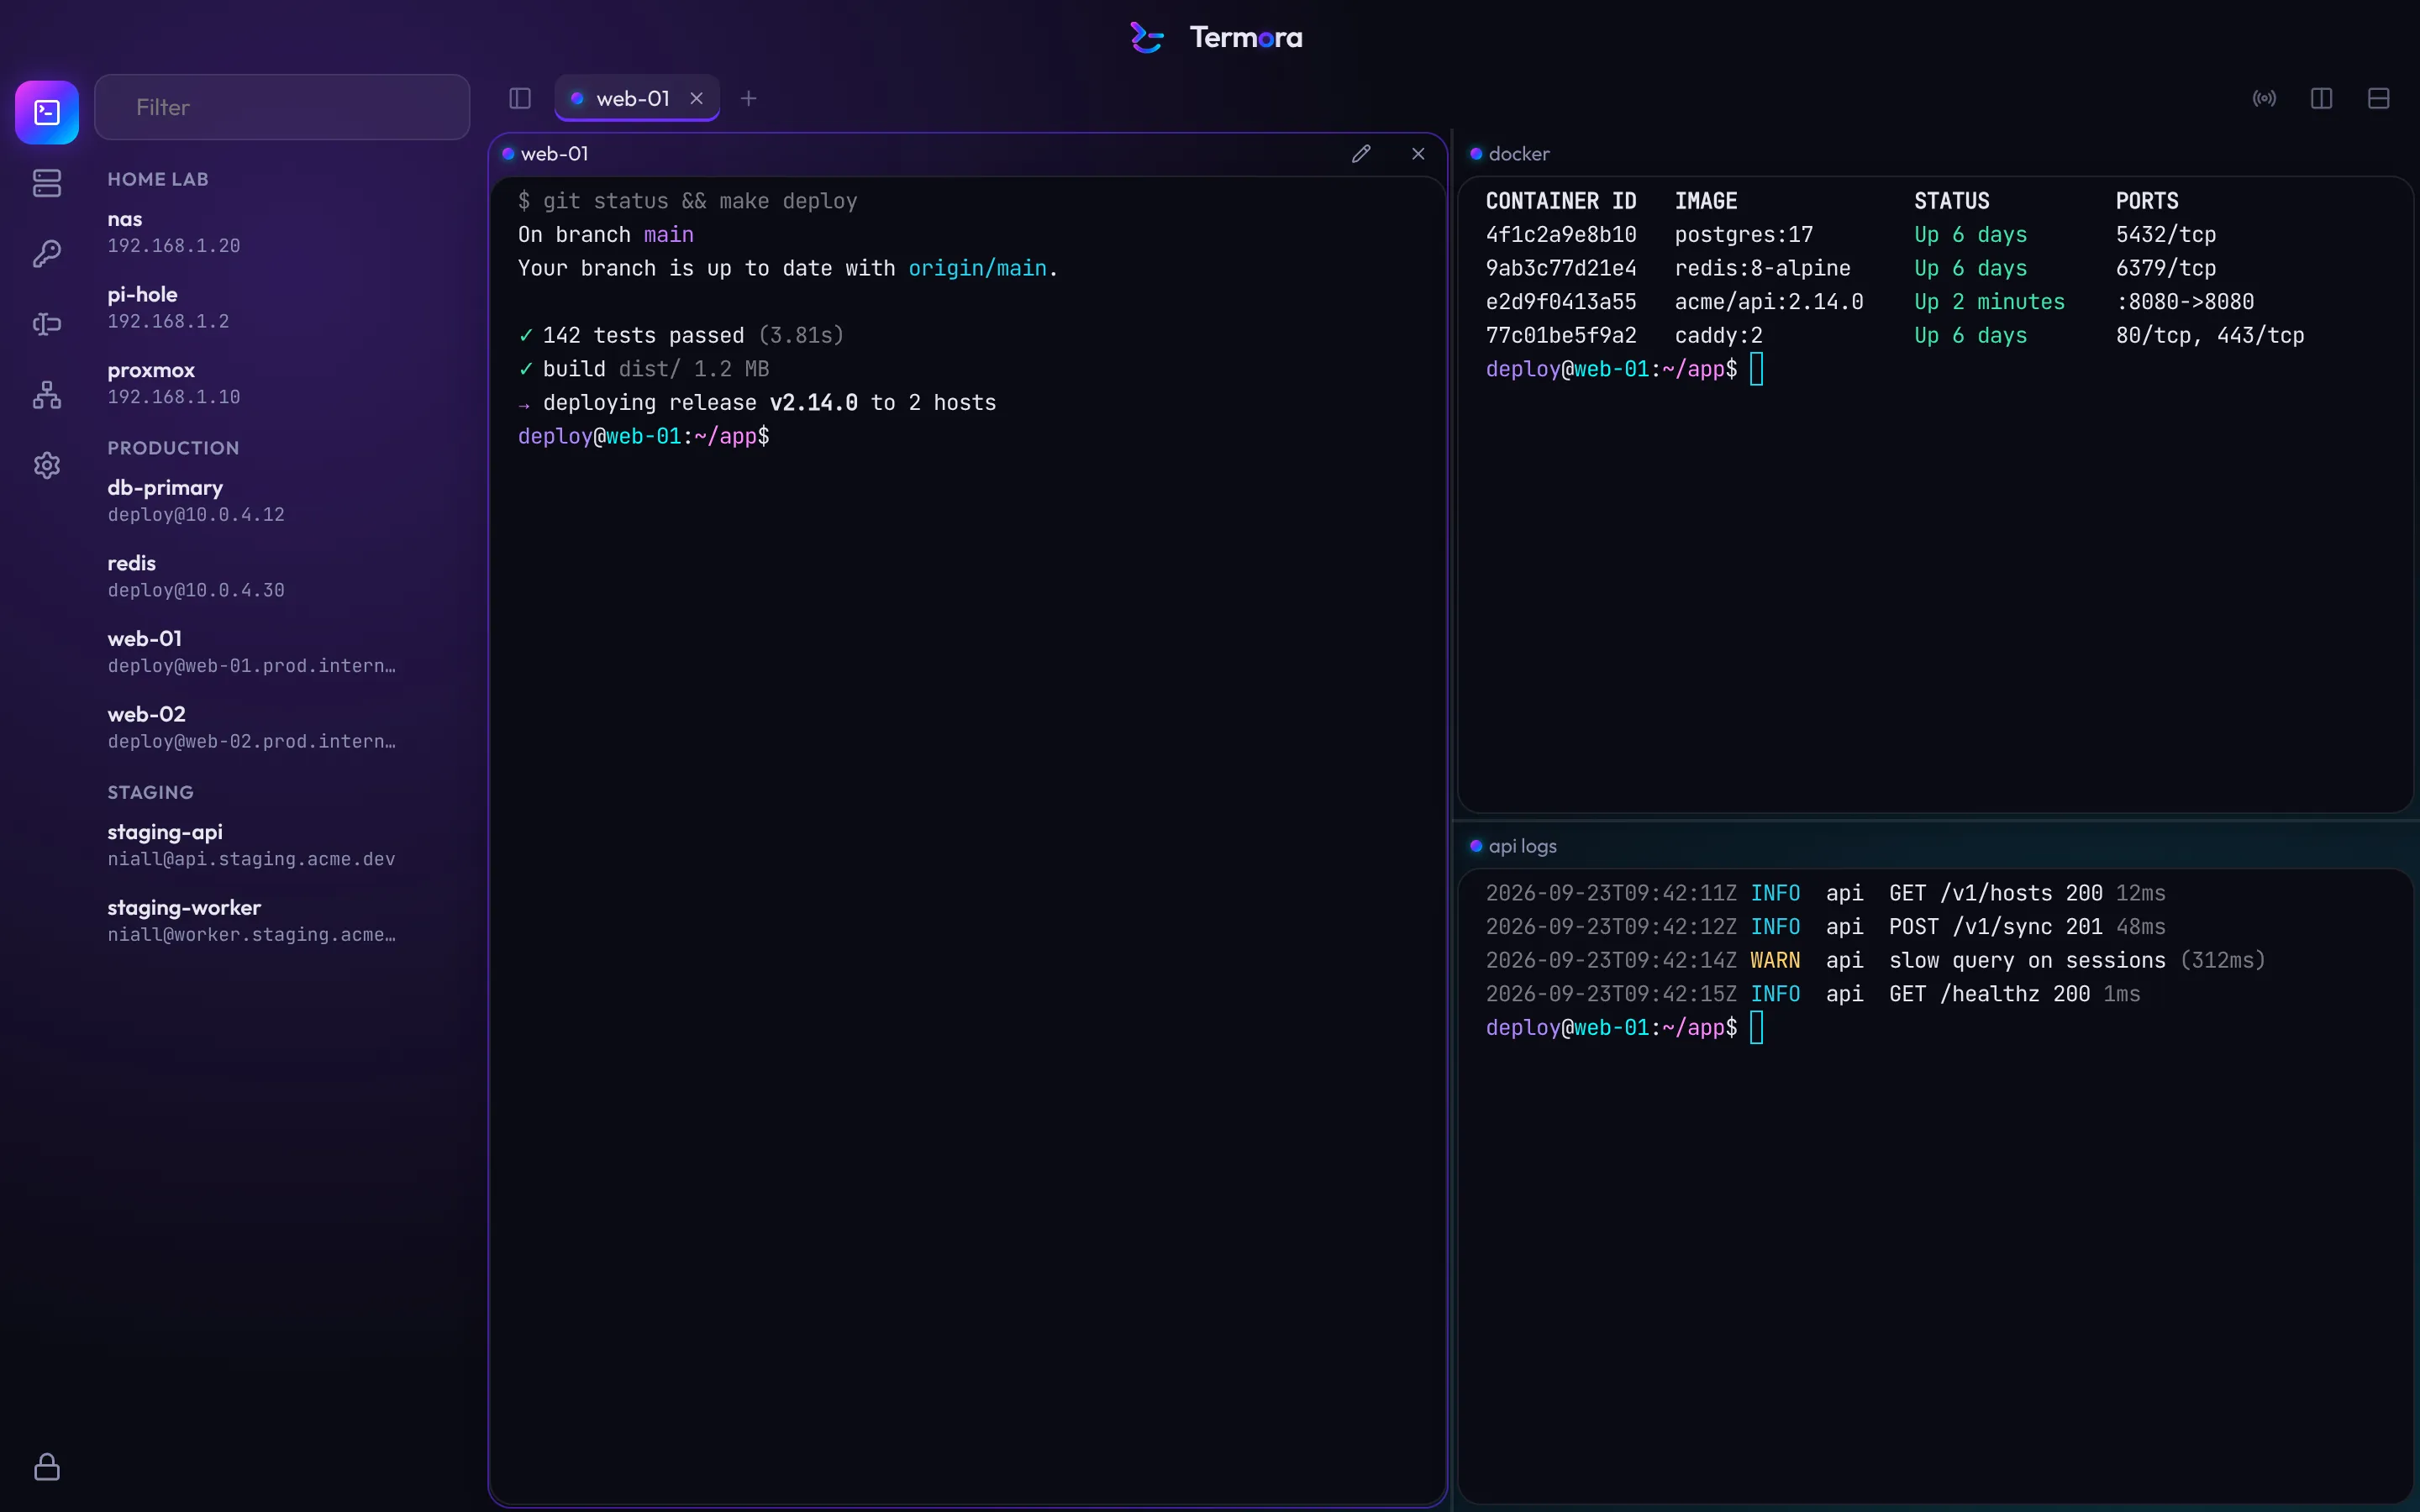The image size is (2420, 1512).
Task: Close the web-01 tab
Action: point(697,98)
